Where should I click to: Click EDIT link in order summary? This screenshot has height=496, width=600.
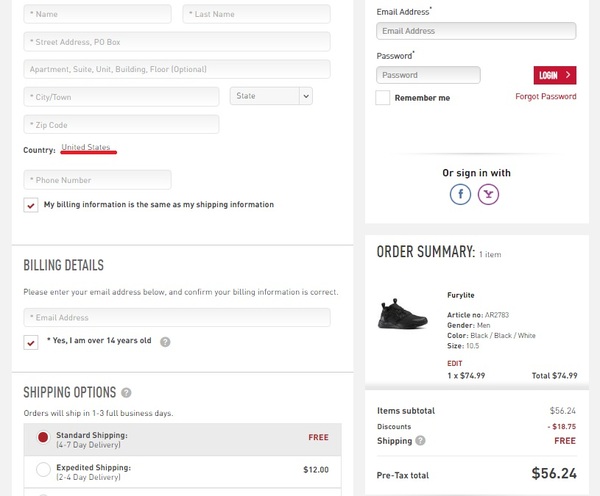tap(455, 363)
